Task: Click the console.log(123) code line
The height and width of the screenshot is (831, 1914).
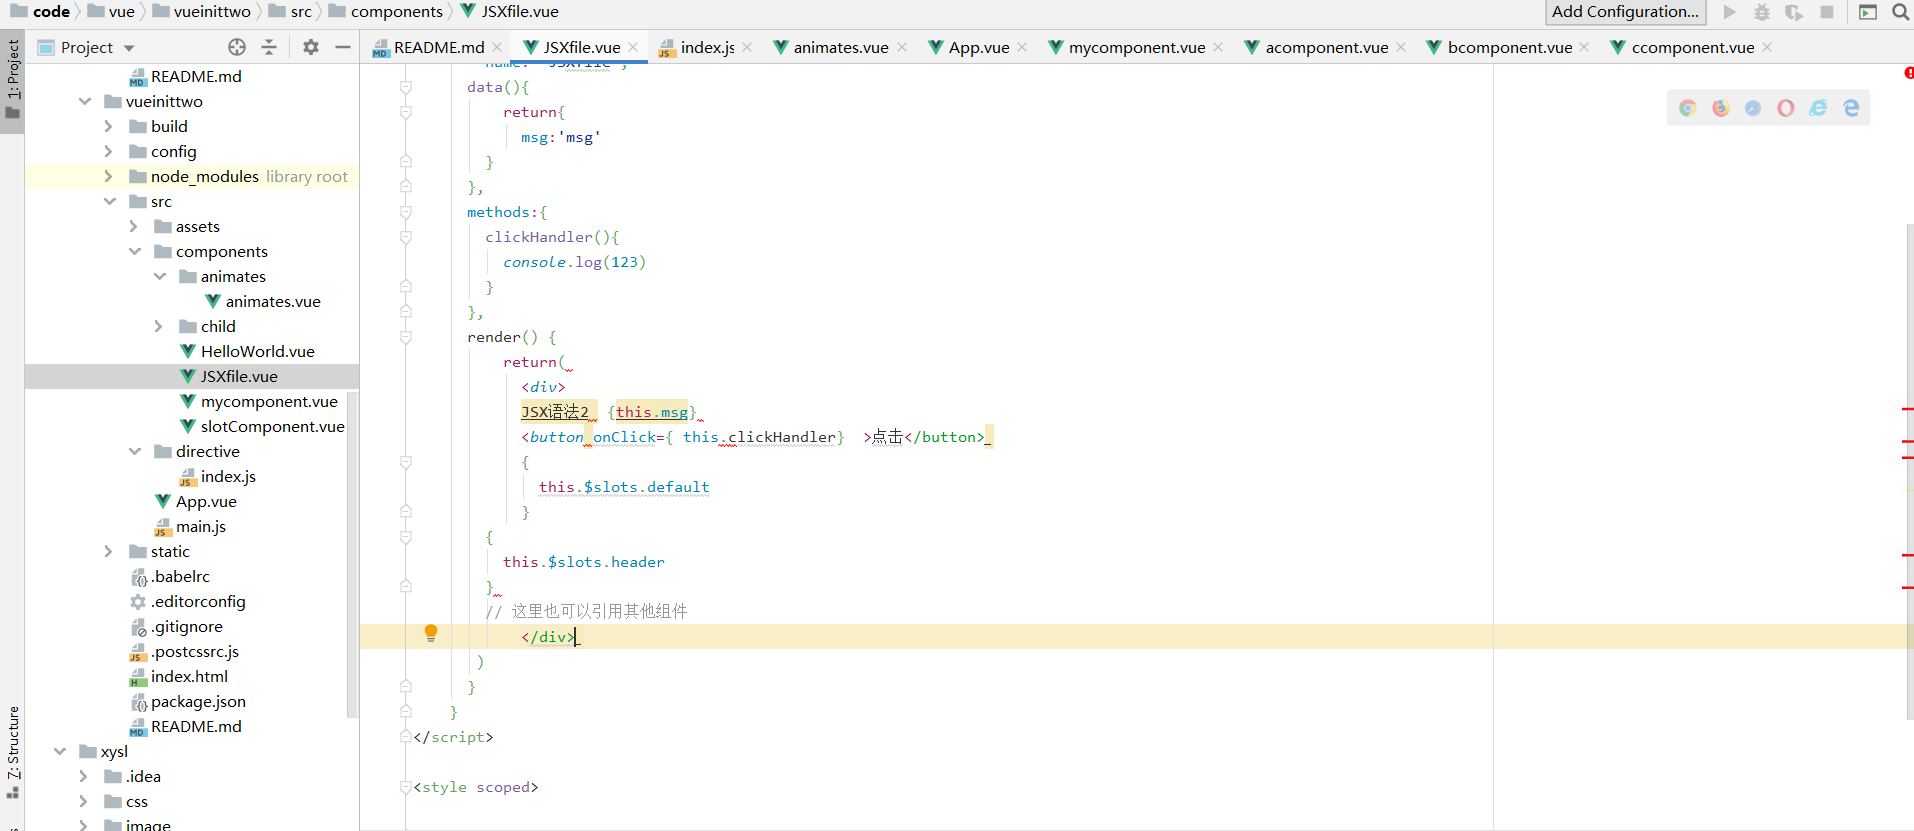Action: tap(574, 262)
